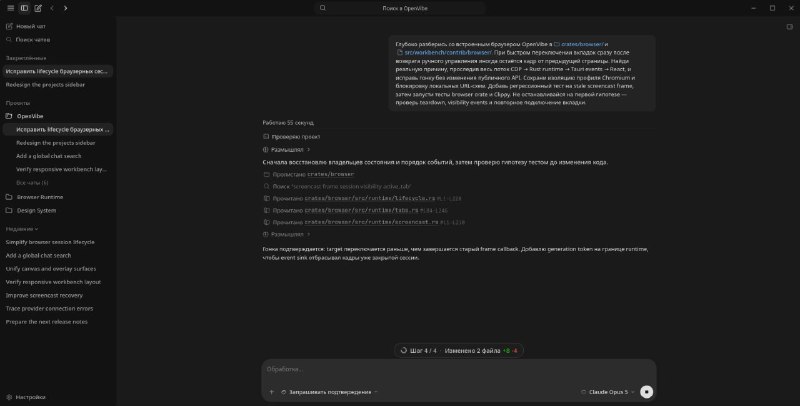Follow the crates/browser/ link in the user message
The image size is (800, 406).
pyautogui.click(x=579, y=44)
